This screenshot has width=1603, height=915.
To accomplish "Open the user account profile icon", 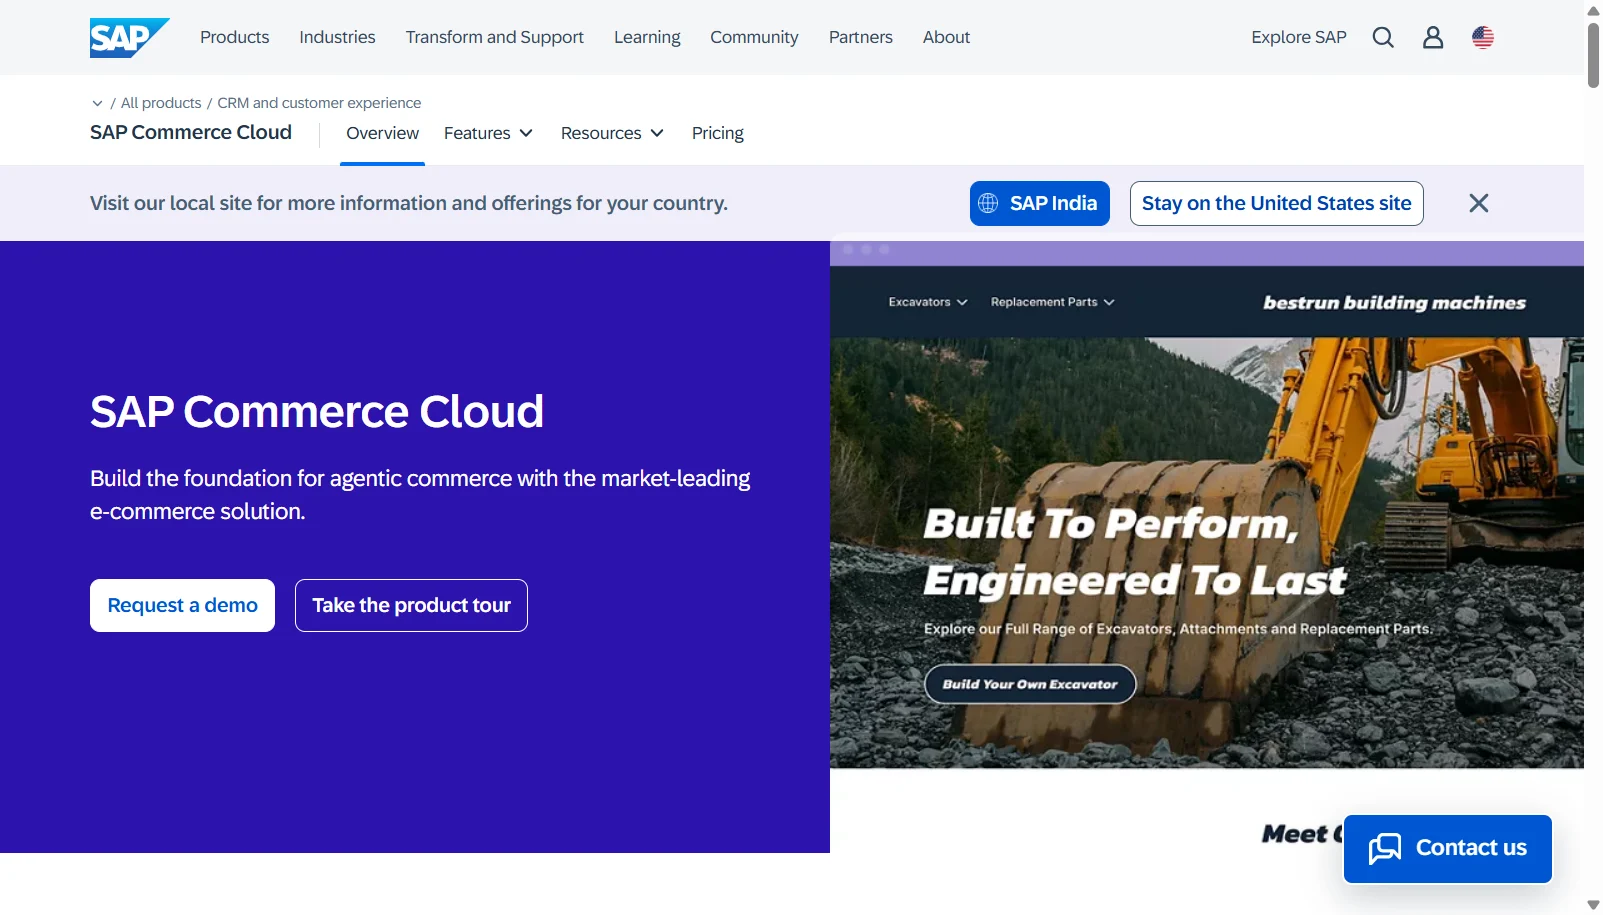I will pyautogui.click(x=1433, y=37).
